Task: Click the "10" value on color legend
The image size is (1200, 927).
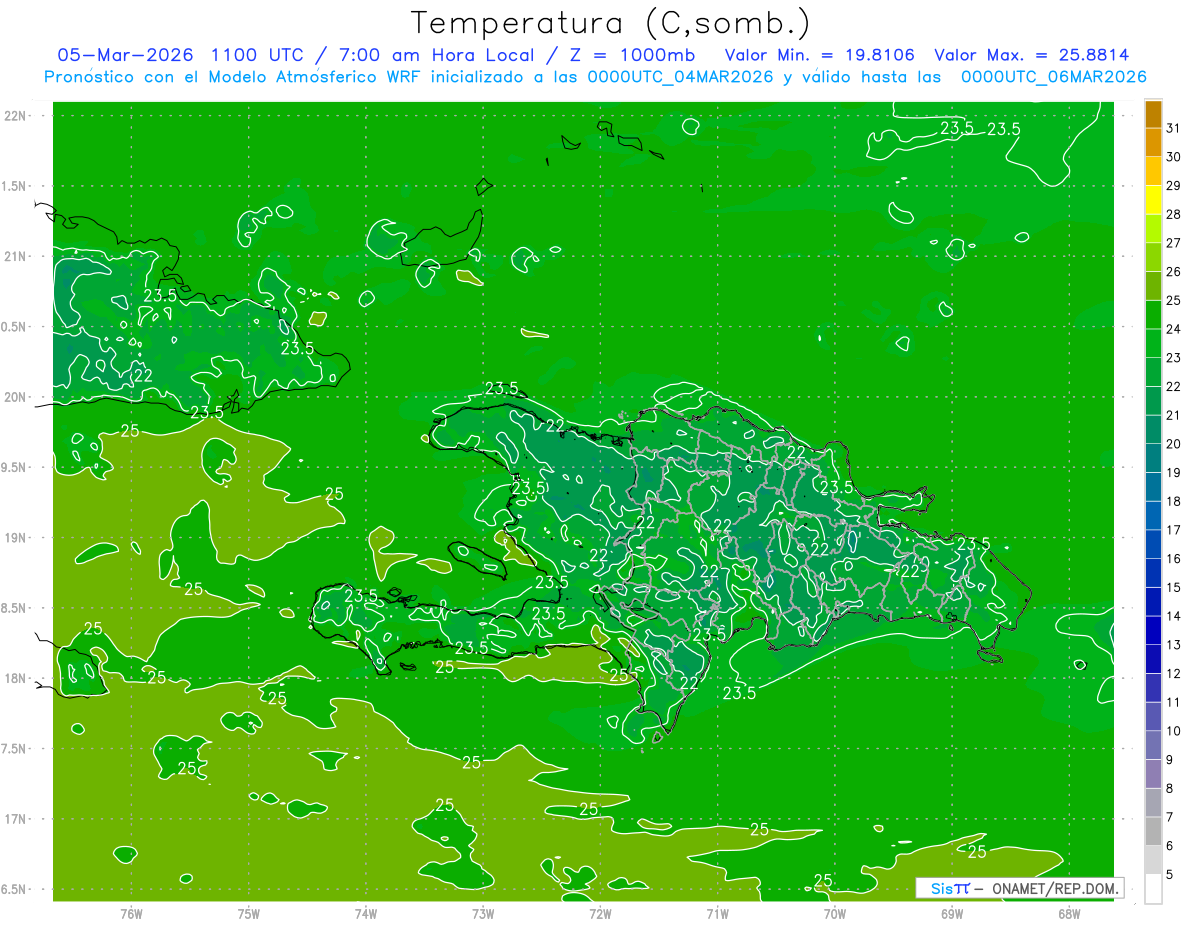Action: (x=1173, y=731)
